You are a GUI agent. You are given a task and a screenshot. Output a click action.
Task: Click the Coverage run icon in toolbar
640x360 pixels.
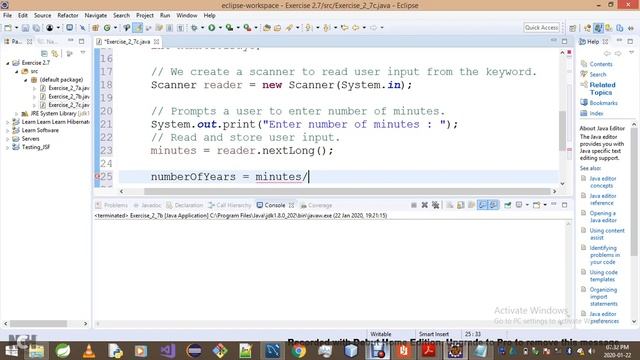(x=229, y=28)
